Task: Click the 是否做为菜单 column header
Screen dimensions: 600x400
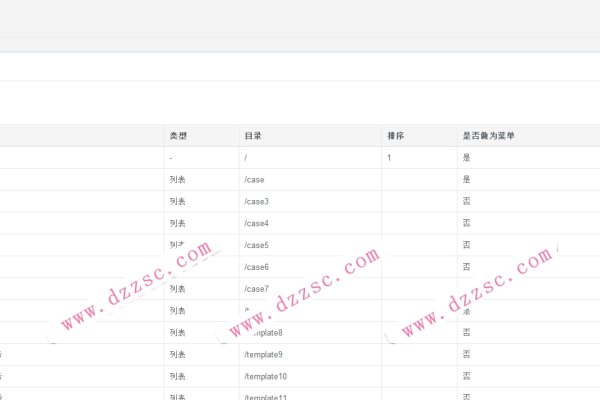Action: click(489, 136)
